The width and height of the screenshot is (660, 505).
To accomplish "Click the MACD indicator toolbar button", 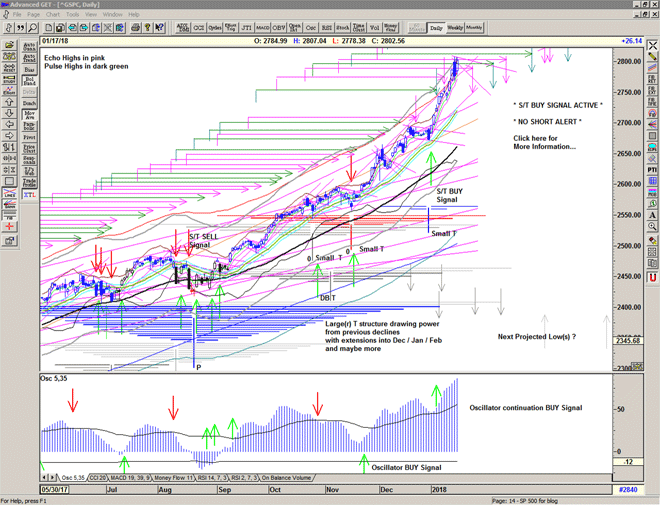I will pyautogui.click(x=261, y=28).
